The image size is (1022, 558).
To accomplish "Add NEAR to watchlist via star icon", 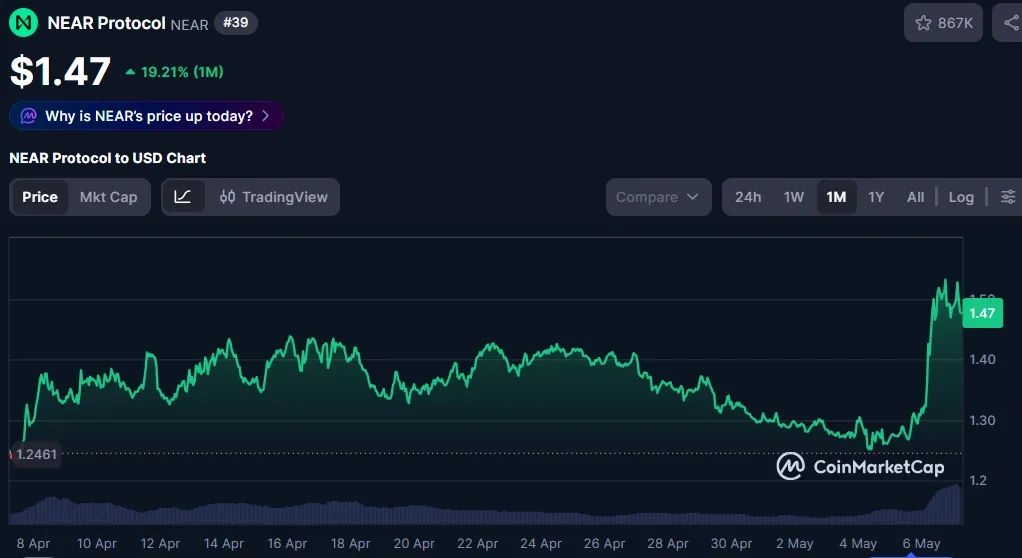I will (x=923, y=23).
